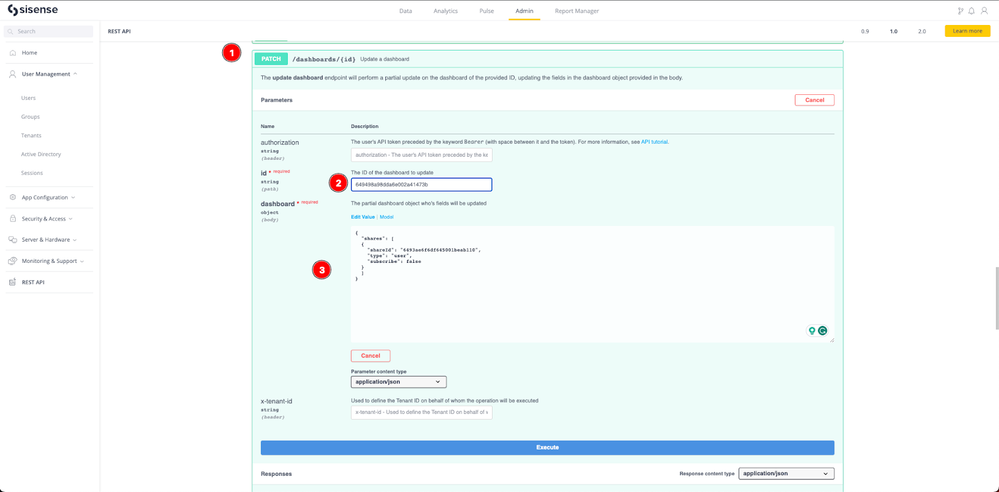Image resolution: width=999 pixels, height=492 pixels.
Task: Click the notifications bell icon
Action: coord(972,11)
